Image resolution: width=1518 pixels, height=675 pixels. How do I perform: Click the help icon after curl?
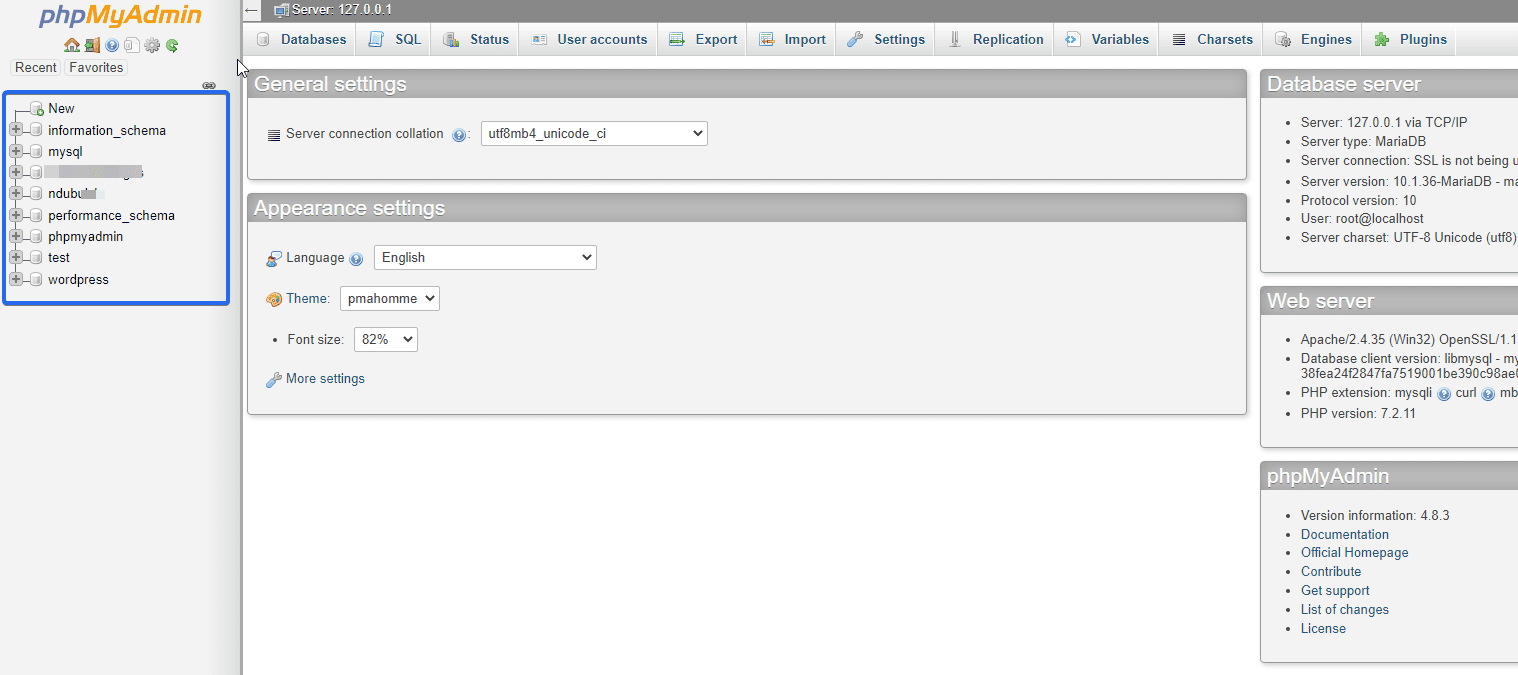click(x=1488, y=394)
